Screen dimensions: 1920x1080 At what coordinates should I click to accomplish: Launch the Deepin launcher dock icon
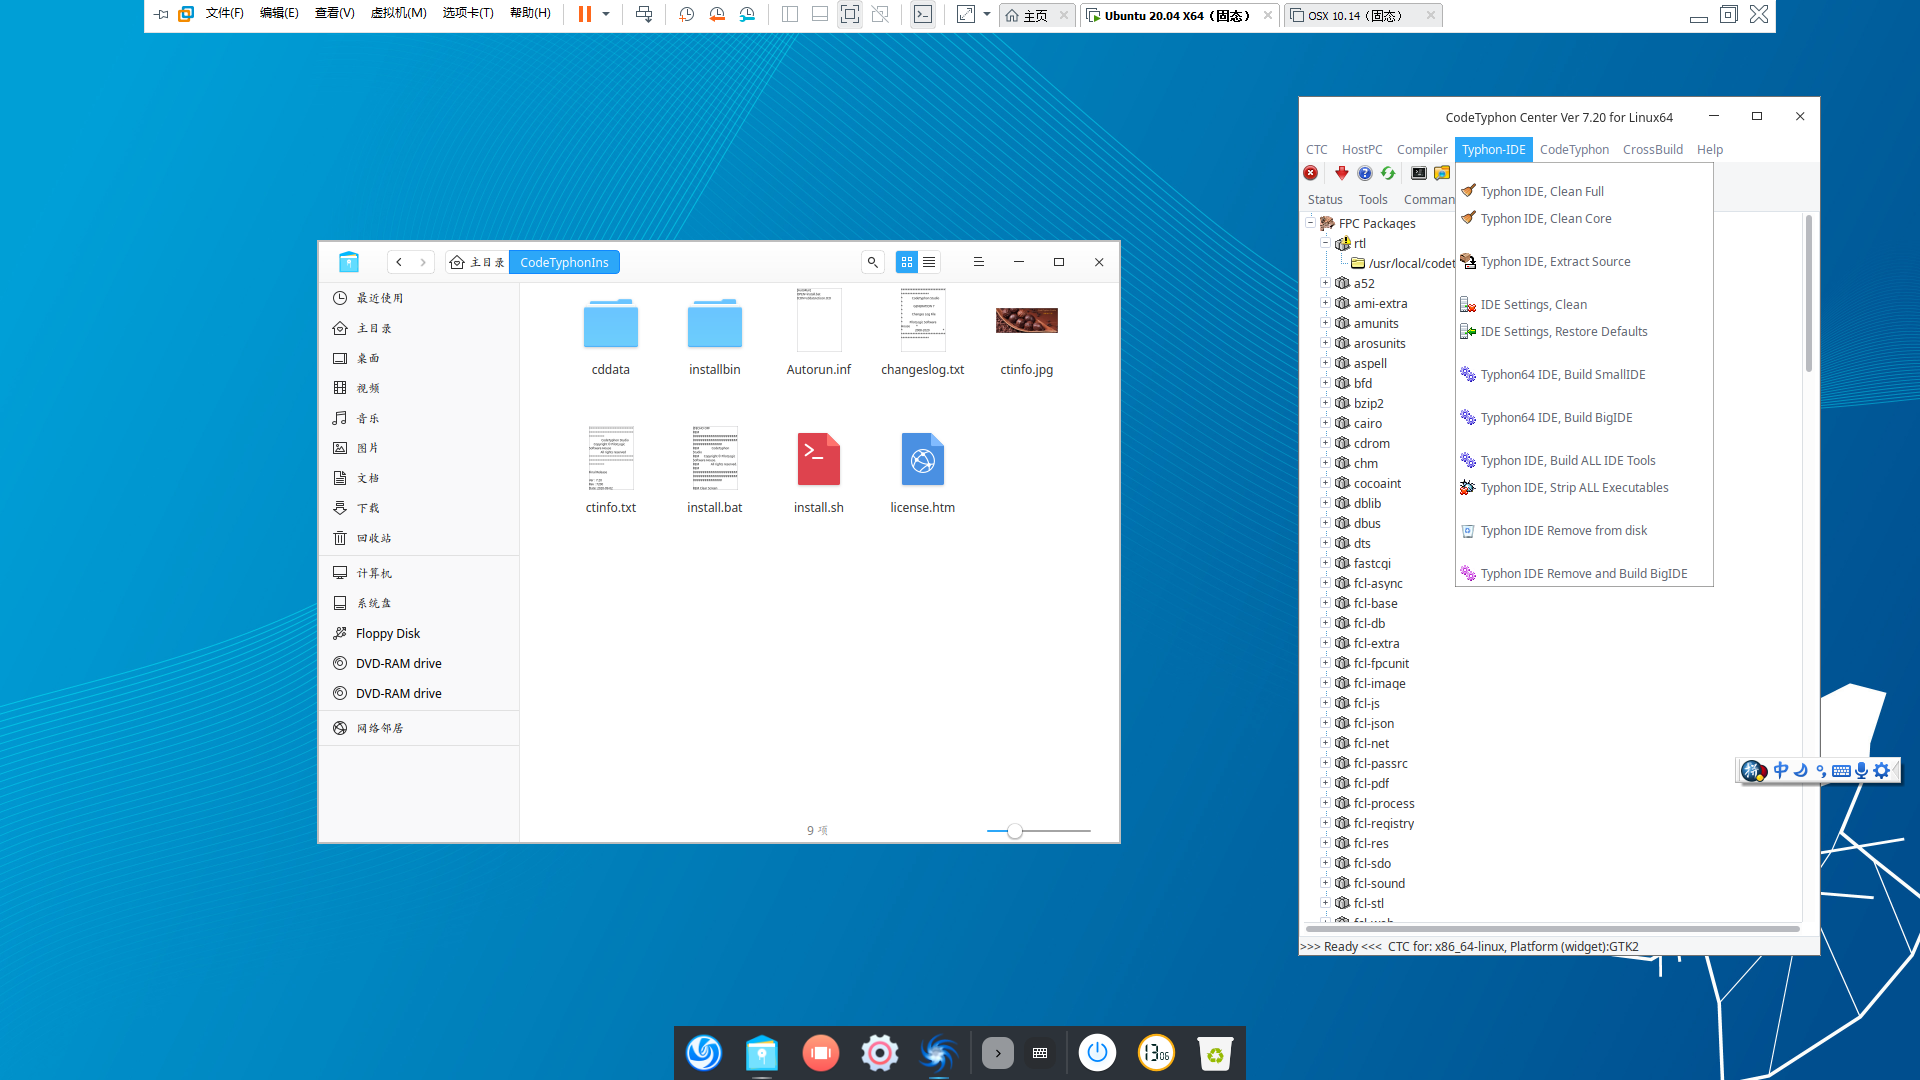[x=704, y=1052]
